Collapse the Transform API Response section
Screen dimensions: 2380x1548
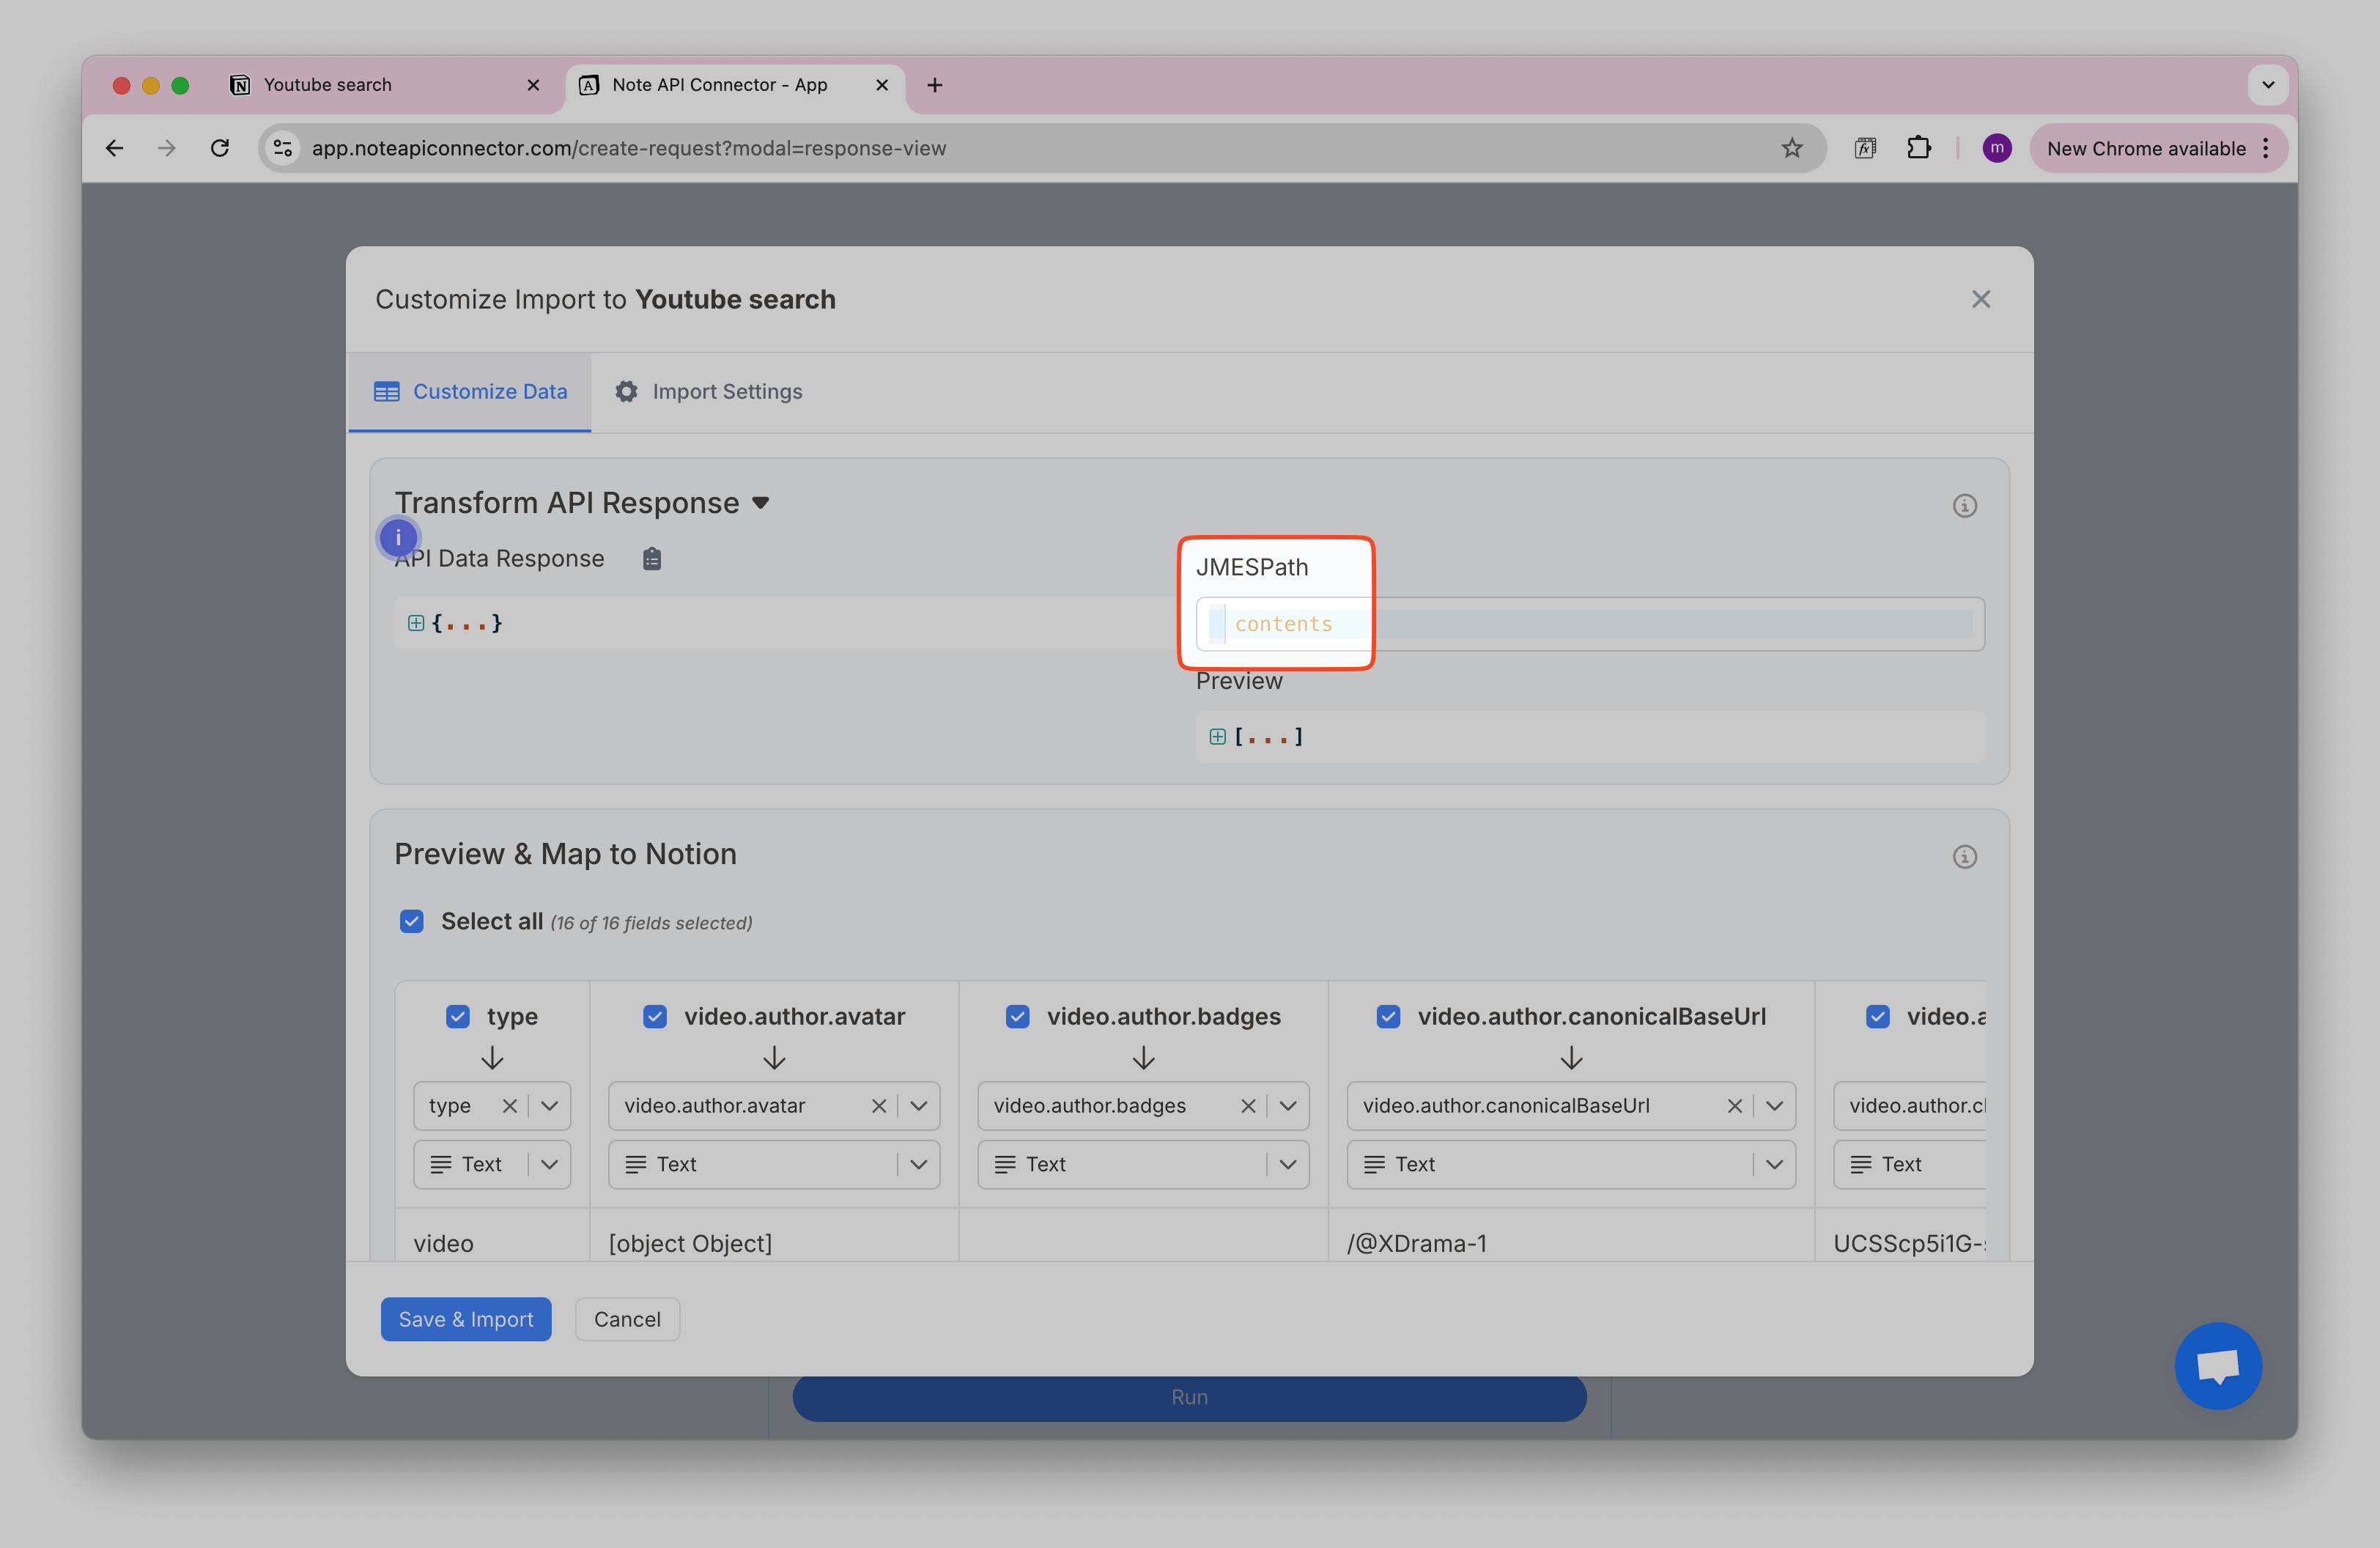click(761, 503)
